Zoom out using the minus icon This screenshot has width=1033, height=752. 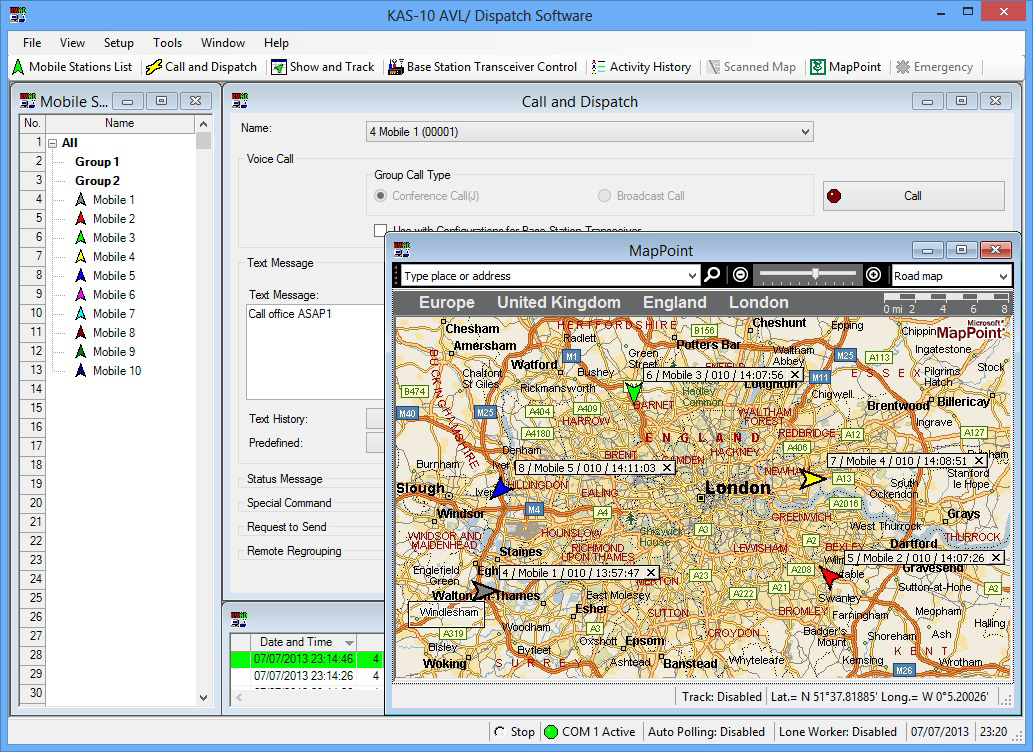point(738,274)
